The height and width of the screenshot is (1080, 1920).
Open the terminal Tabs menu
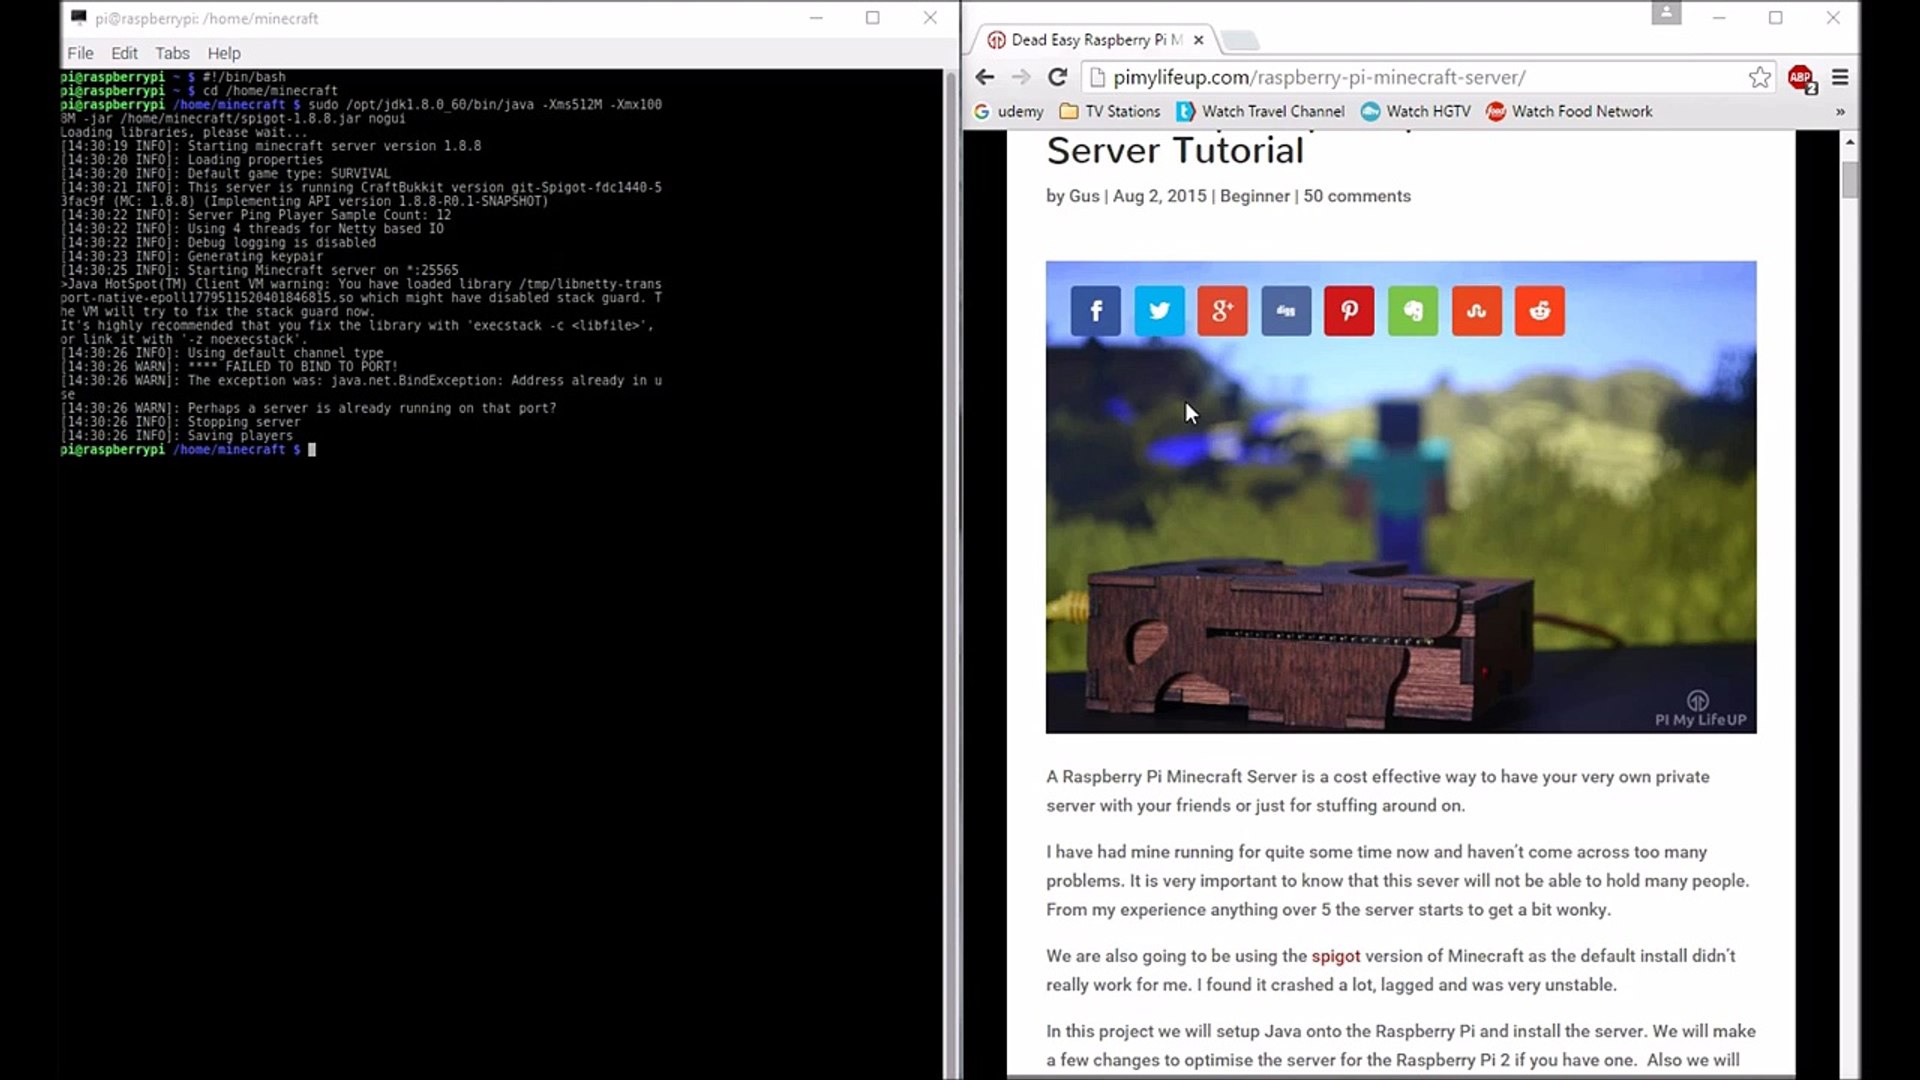pyautogui.click(x=172, y=53)
